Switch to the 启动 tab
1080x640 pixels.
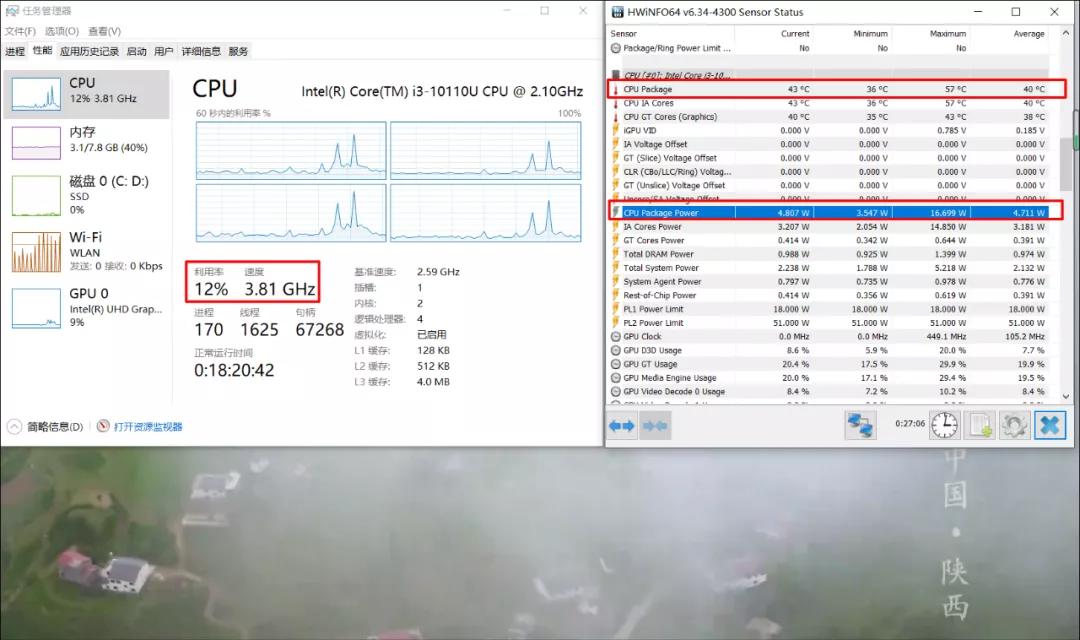click(x=136, y=51)
